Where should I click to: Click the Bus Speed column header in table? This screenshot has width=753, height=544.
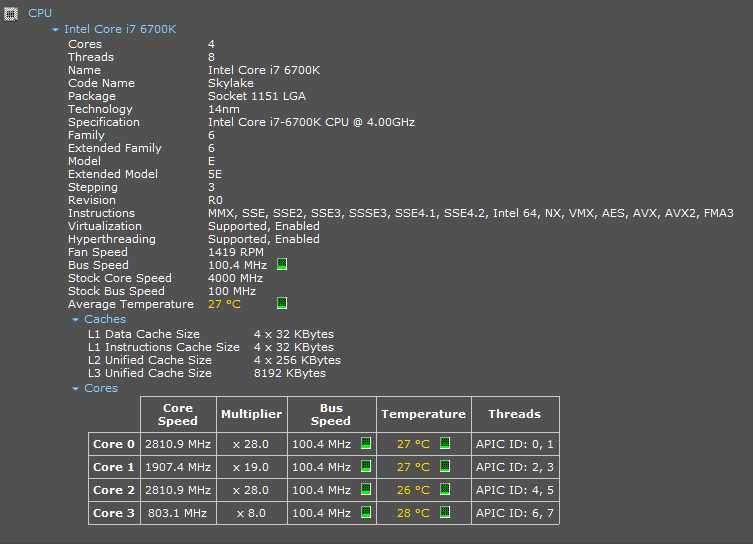click(331, 414)
